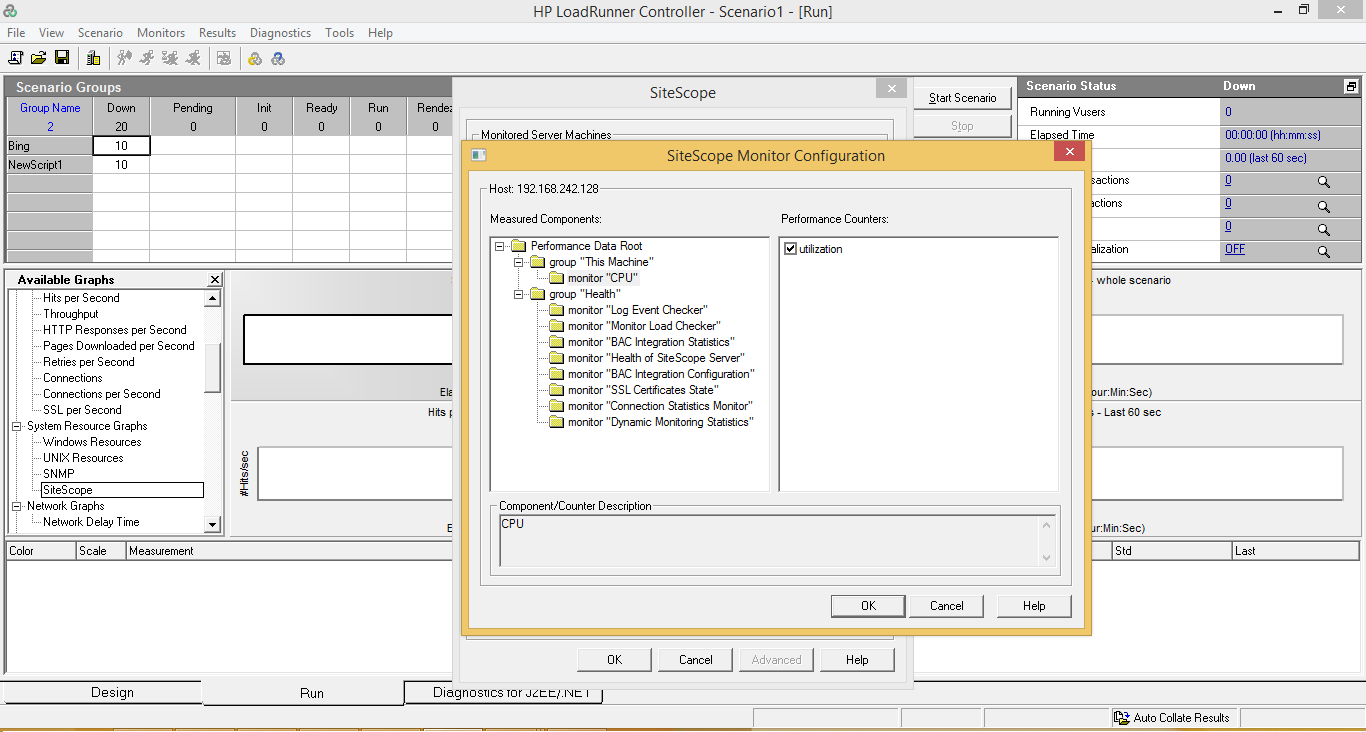The width and height of the screenshot is (1366, 732).
Task: Select monitor "BAC Integration Statistics"
Action: click(651, 342)
